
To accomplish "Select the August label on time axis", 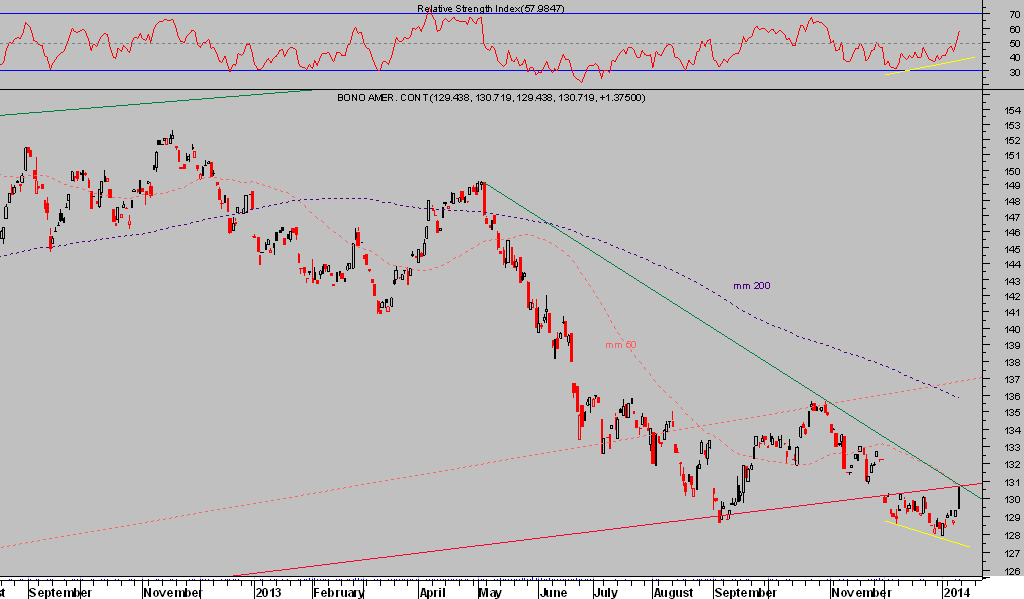I will [x=672, y=592].
